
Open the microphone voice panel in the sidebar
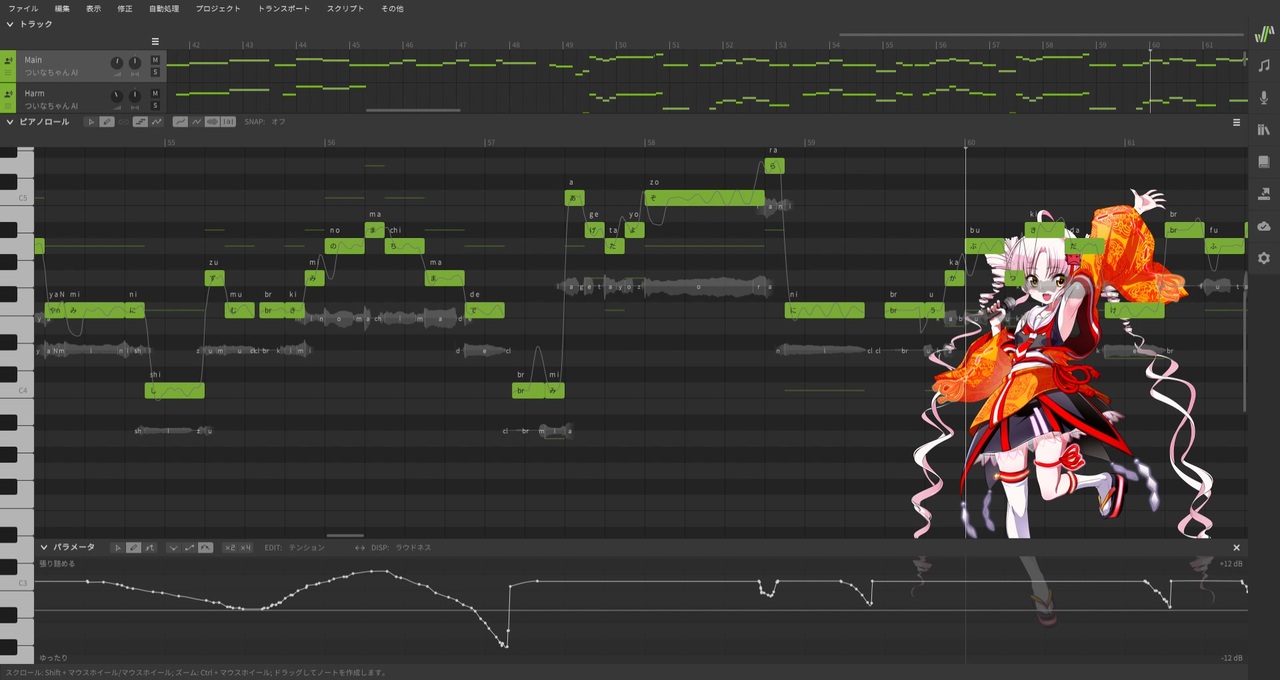point(1264,97)
